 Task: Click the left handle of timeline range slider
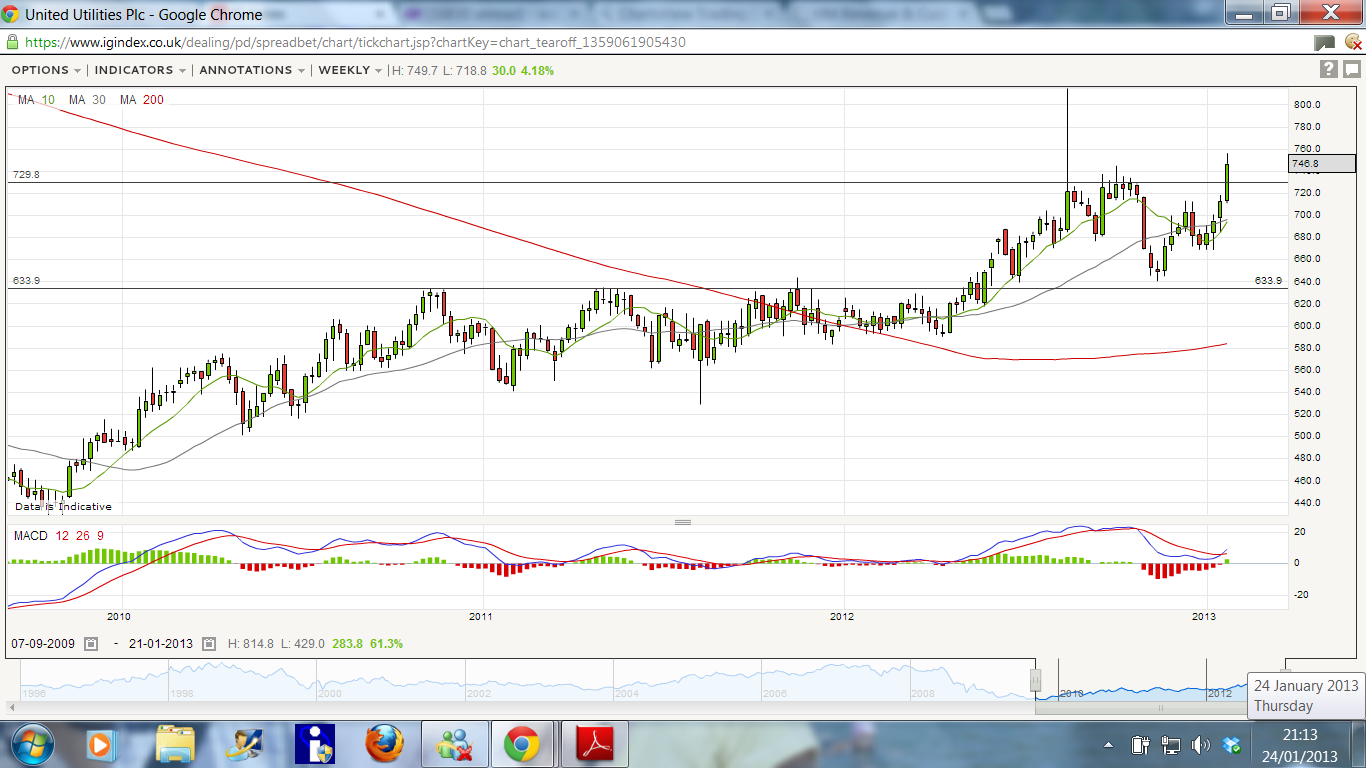1036,680
